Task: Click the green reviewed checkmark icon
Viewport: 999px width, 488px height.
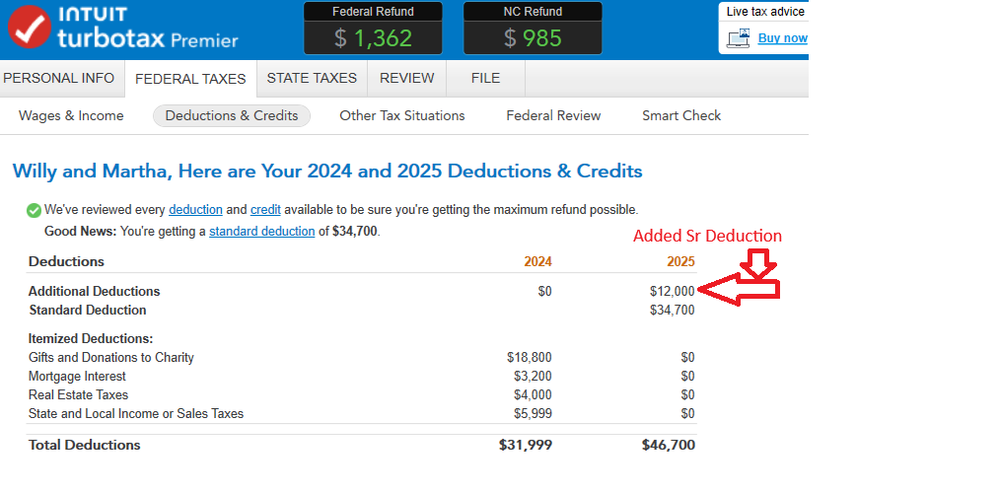Action: pyautogui.click(x=34, y=211)
